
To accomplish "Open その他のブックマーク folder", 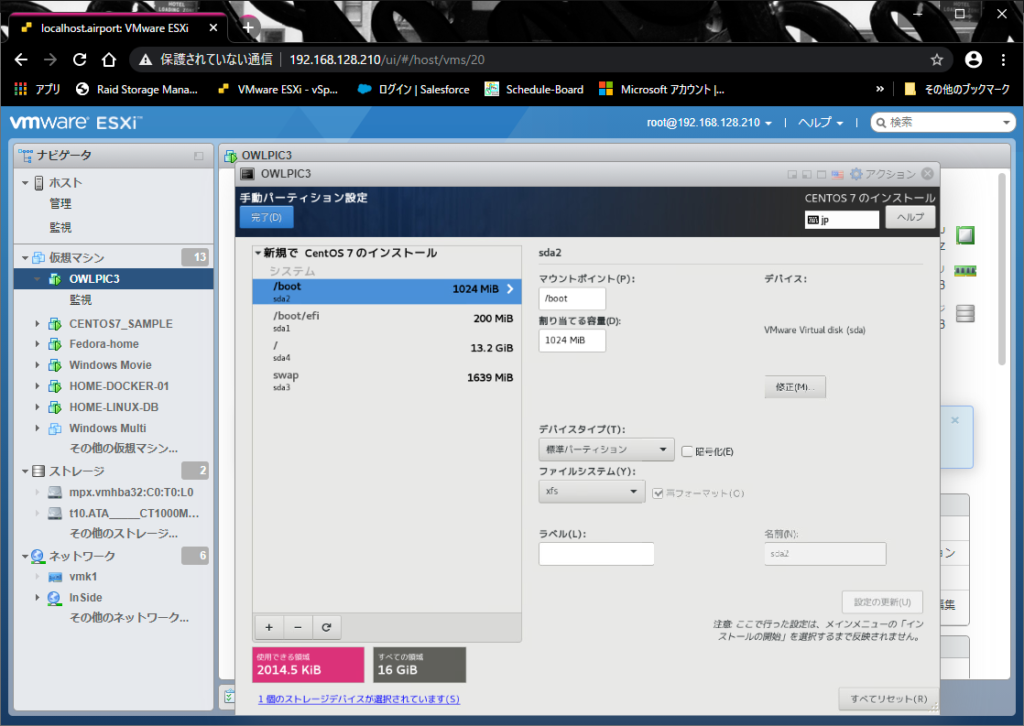I will pyautogui.click(x=957, y=89).
